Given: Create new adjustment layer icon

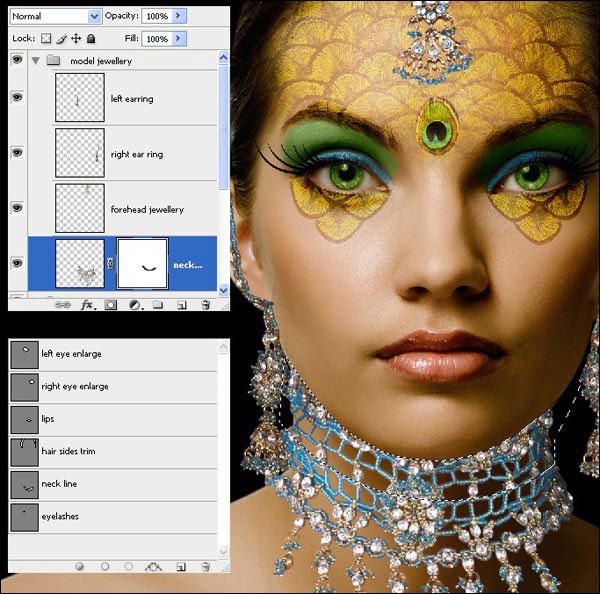Looking at the screenshot, I should tap(134, 304).
